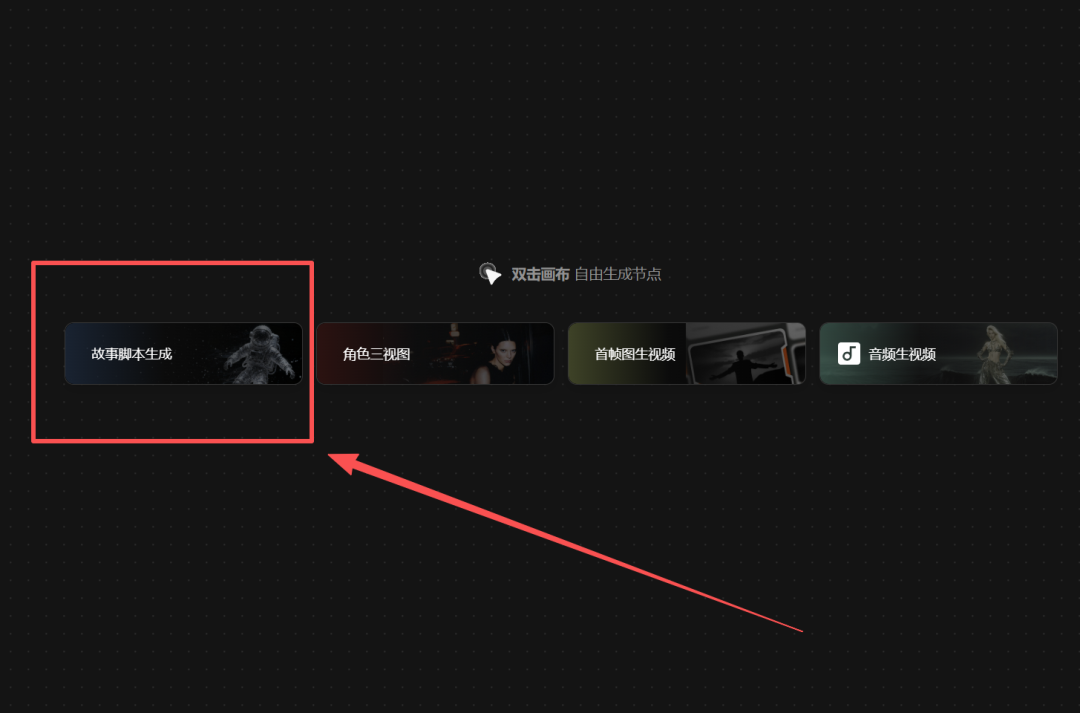Viewport: 1080px width, 713px height.
Task: Open the 角色三视图 template card
Action: [435, 353]
